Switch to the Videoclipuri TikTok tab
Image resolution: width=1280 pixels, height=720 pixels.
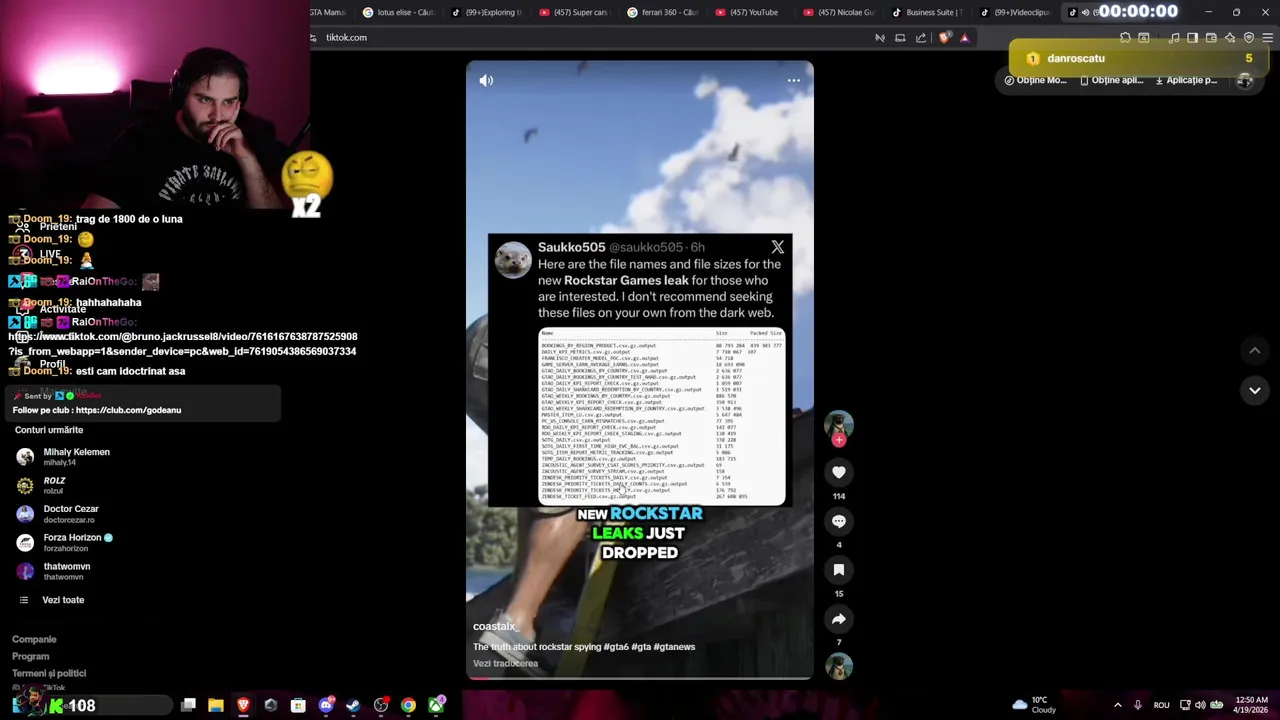(x=1017, y=12)
